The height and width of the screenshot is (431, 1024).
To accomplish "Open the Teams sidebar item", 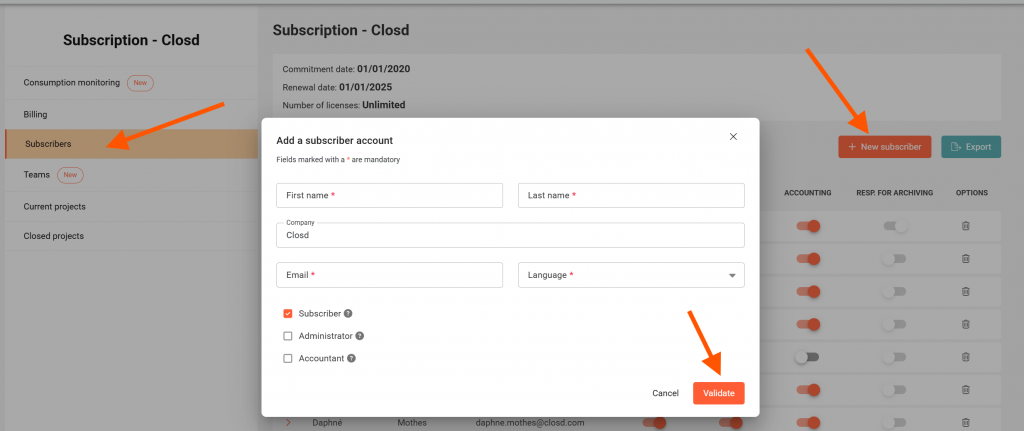I will [37, 175].
